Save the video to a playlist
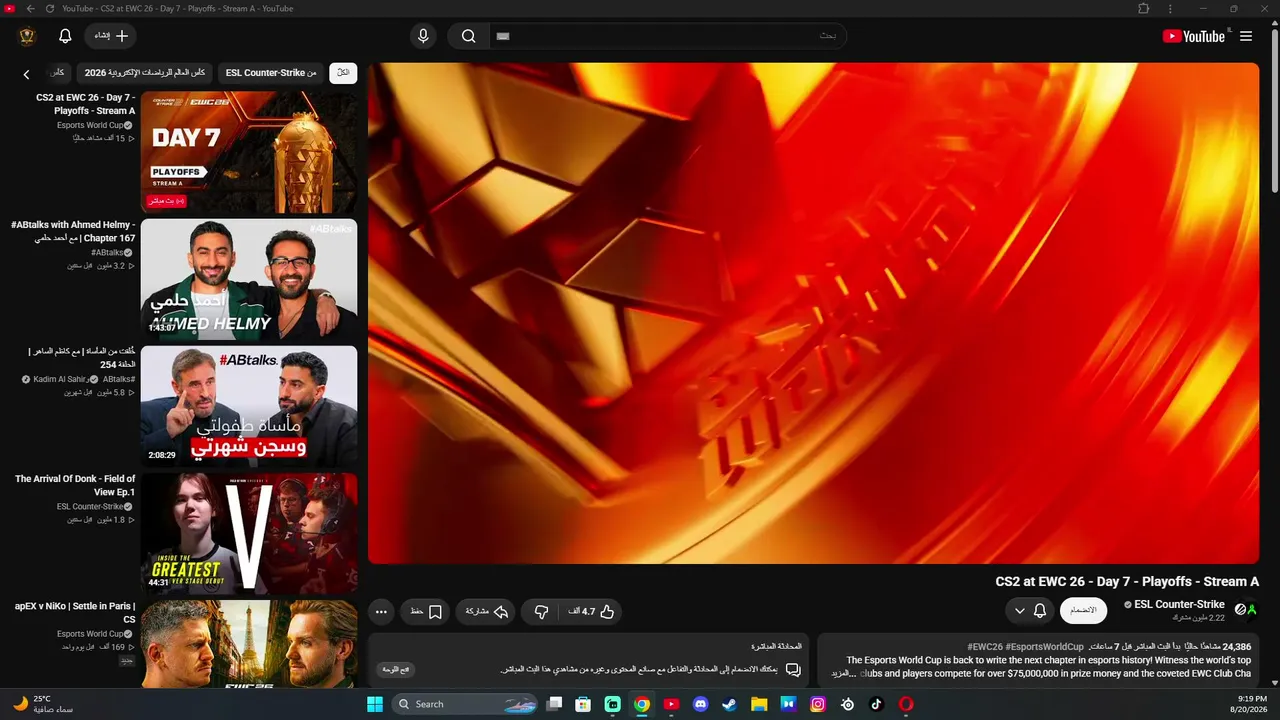The width and height of the screenshot is (1280, 720). point(426,611)
